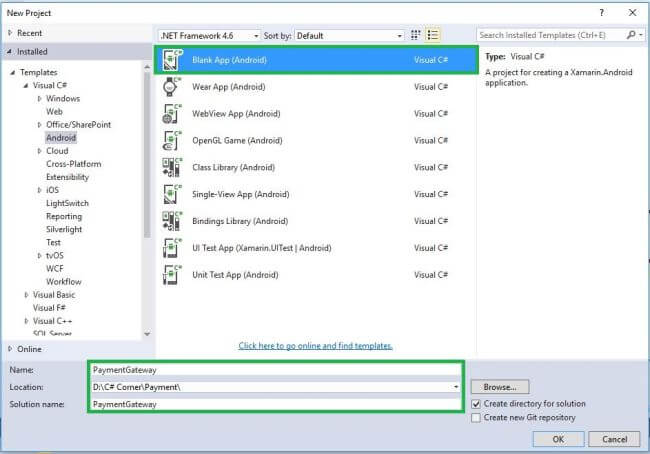Select the Web template category
650x454 pixels.
[54, 112]
